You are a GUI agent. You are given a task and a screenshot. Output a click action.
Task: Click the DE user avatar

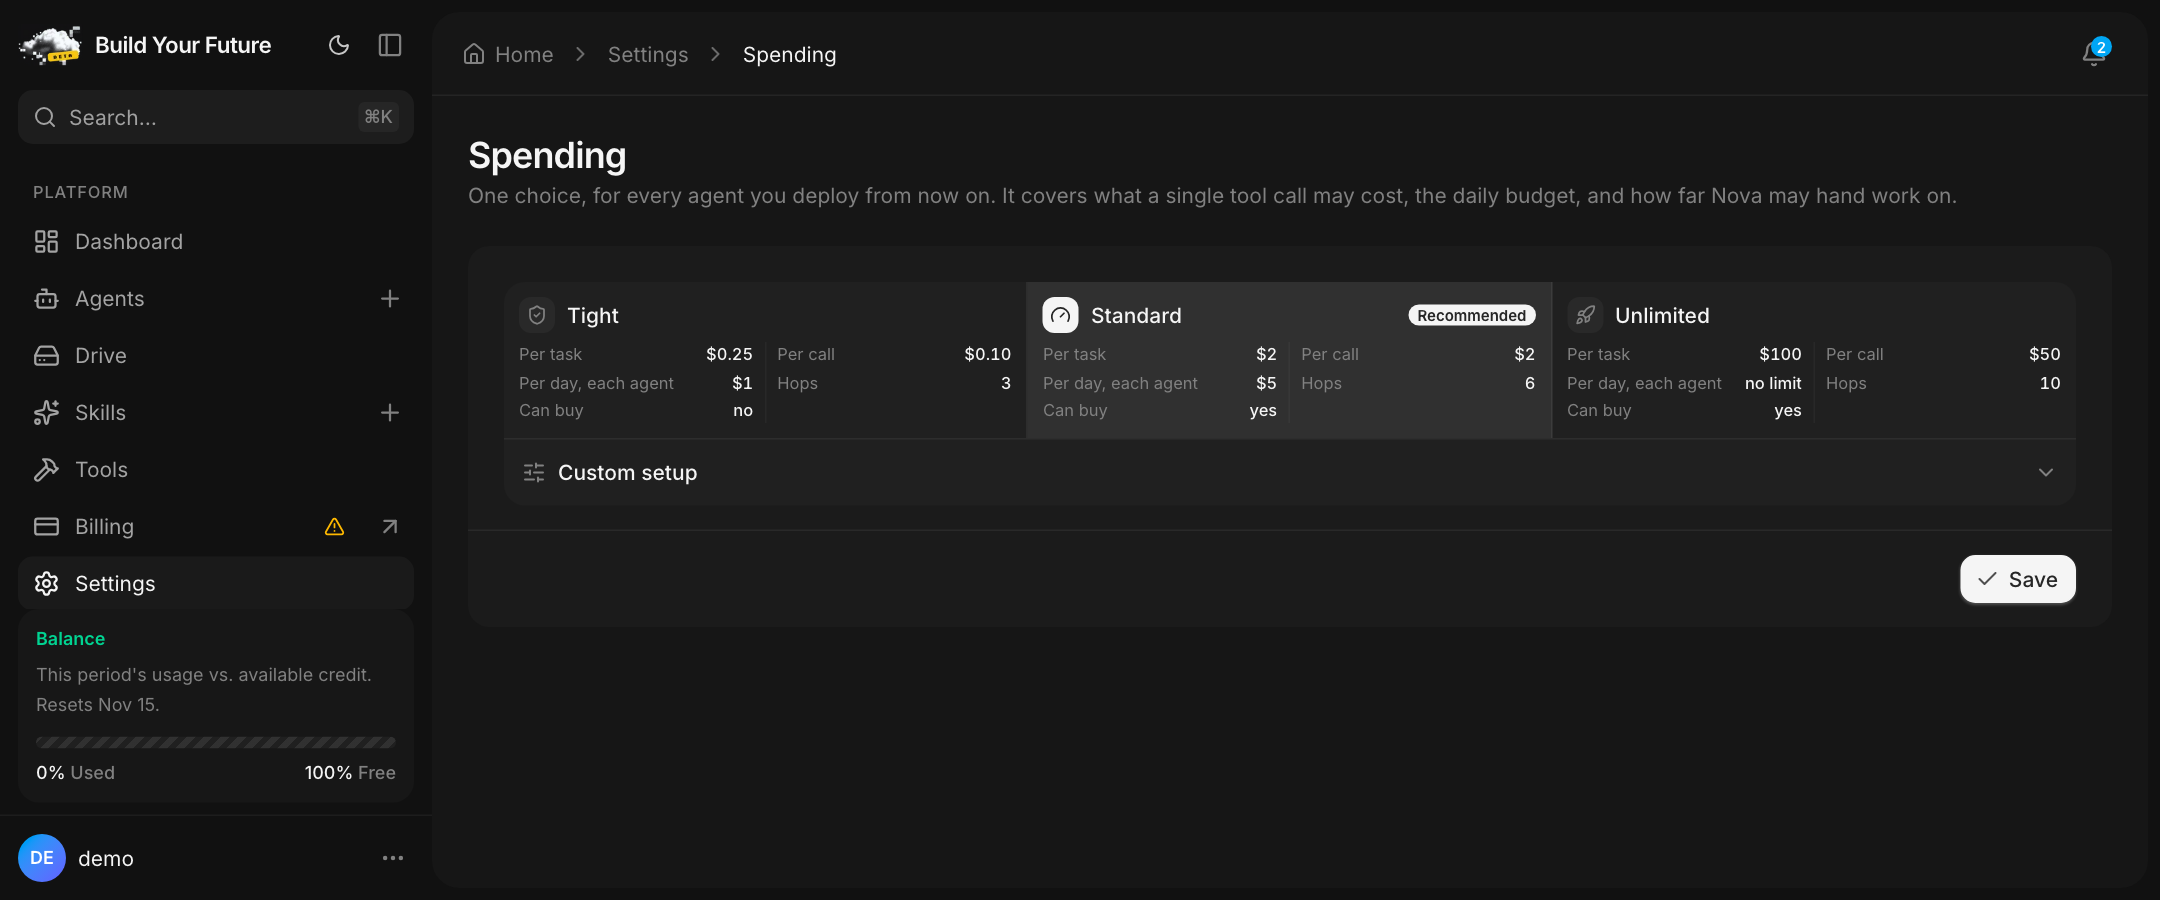coord(42,858)
